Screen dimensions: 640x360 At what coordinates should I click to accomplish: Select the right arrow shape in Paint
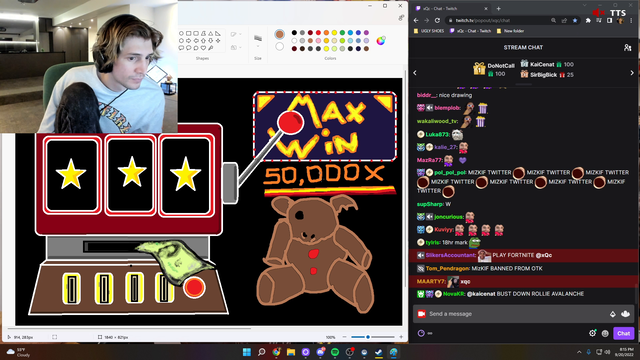click(x=189, y=41)
